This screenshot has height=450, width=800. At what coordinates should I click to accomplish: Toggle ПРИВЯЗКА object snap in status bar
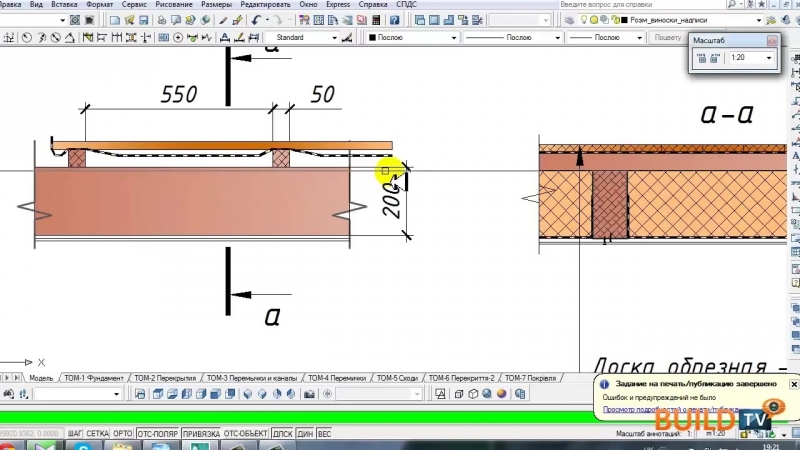click(200, 434)
